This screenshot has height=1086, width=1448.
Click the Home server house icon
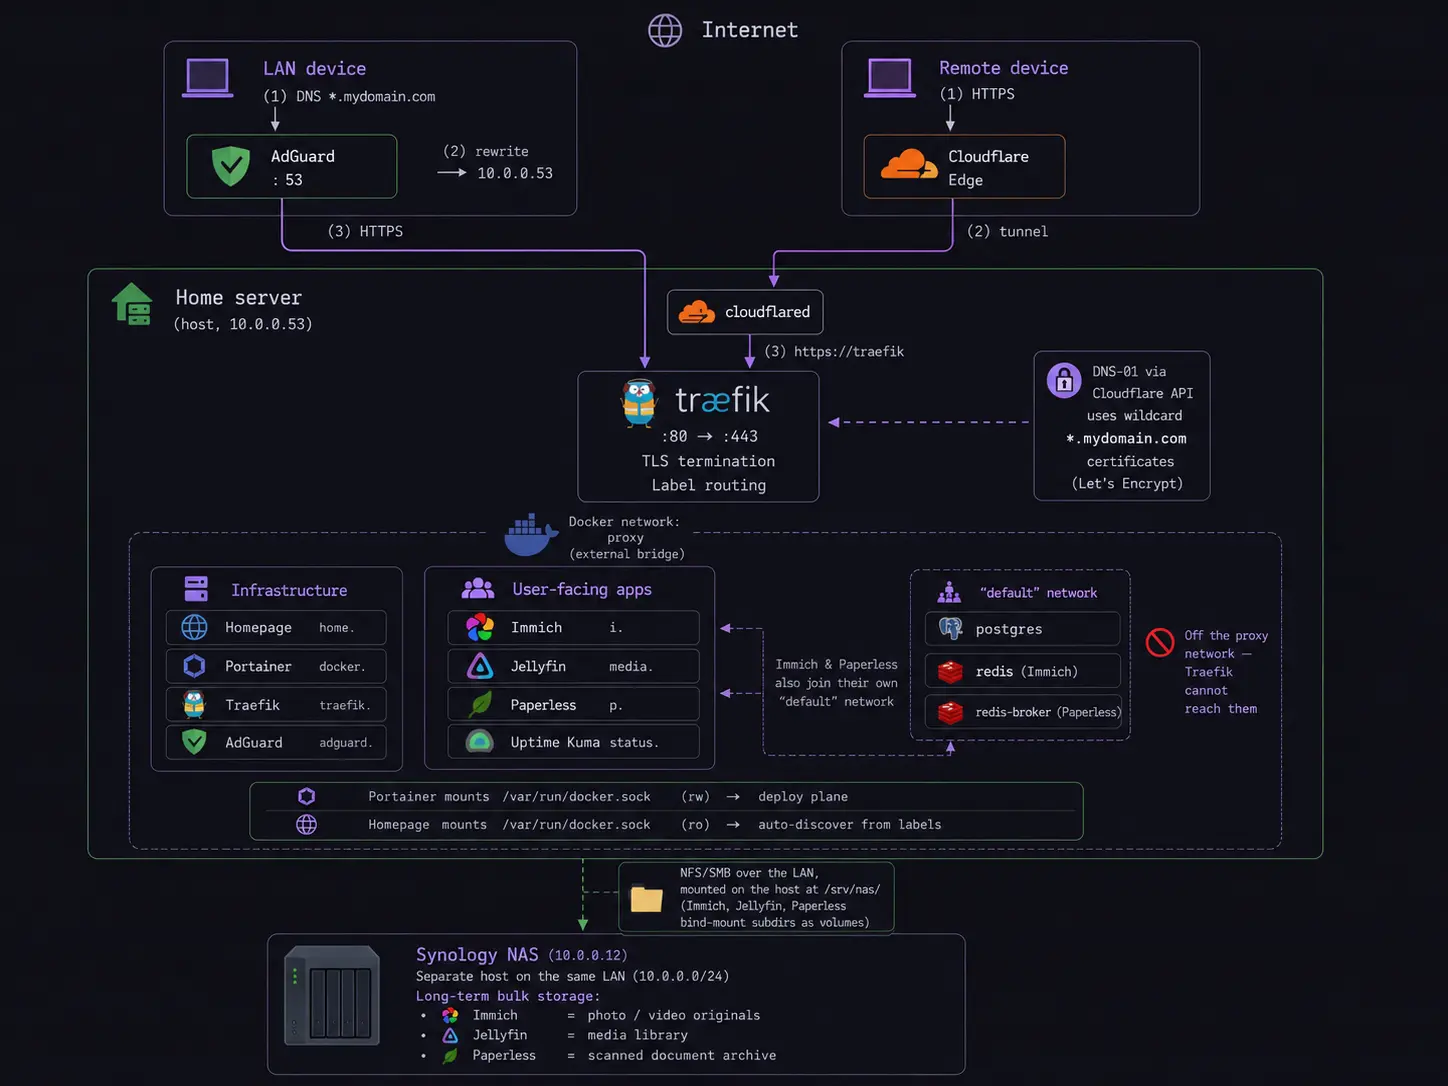[132, 304]
